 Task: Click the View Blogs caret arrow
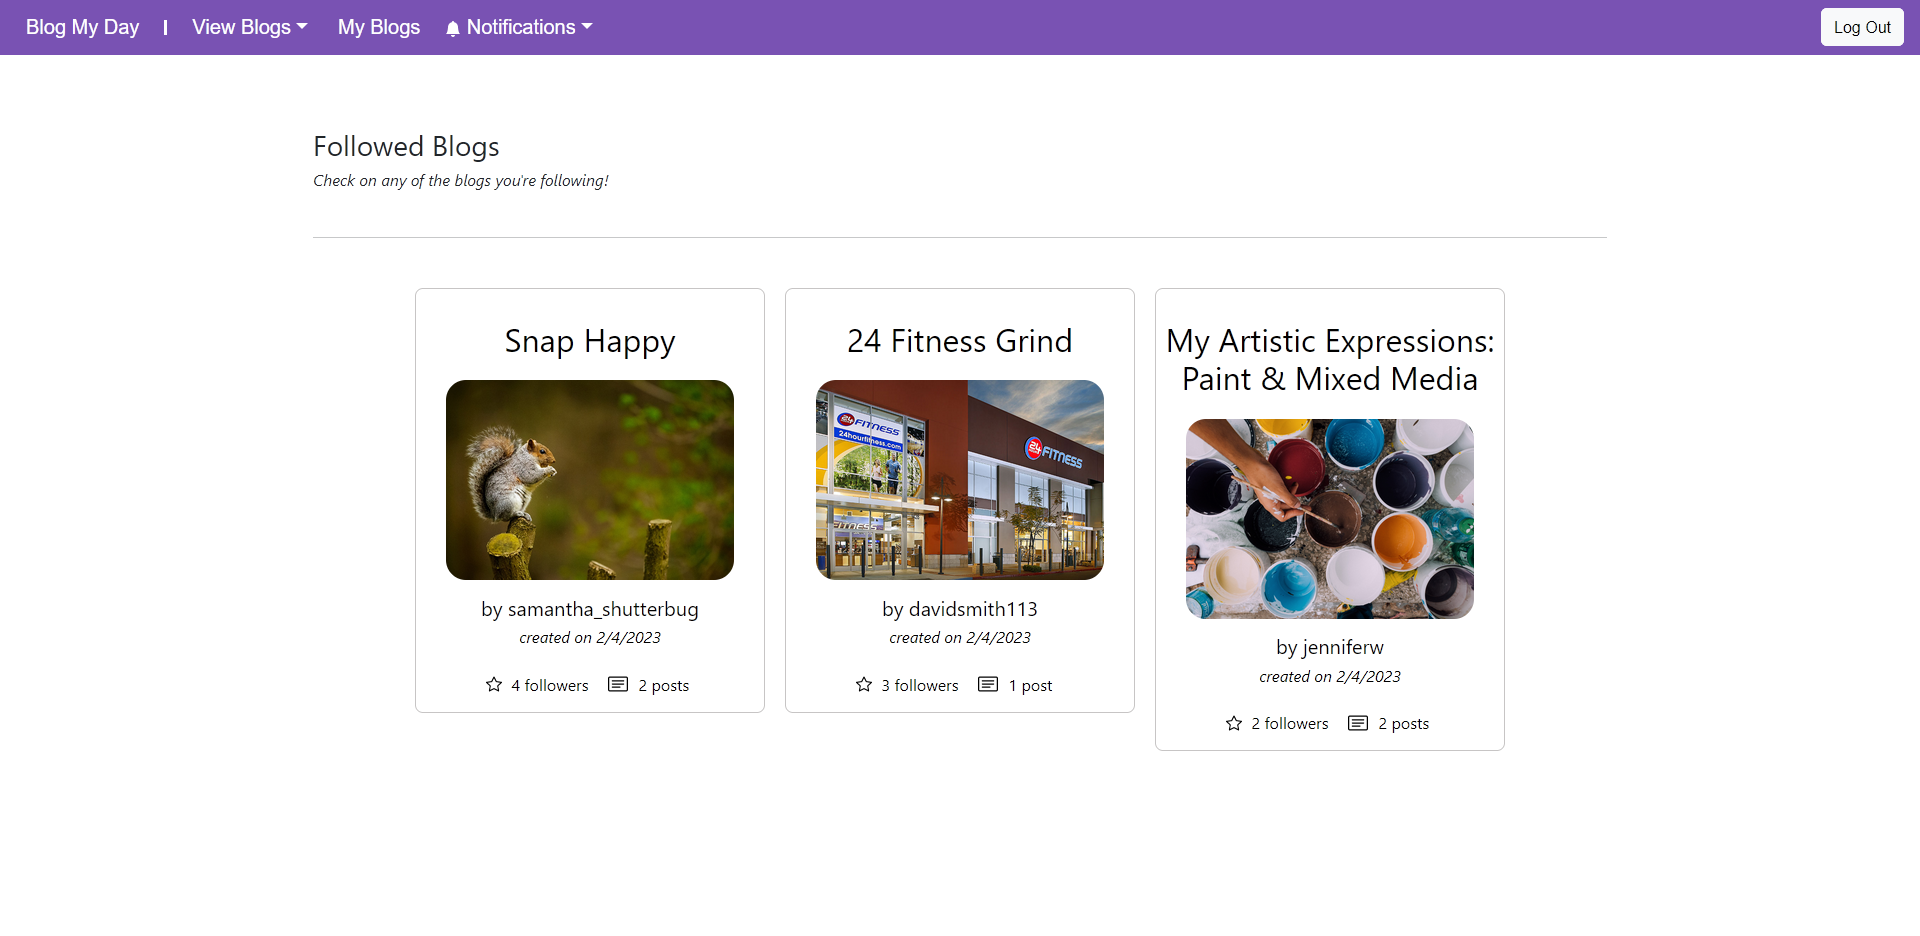(x=302, y=27)
